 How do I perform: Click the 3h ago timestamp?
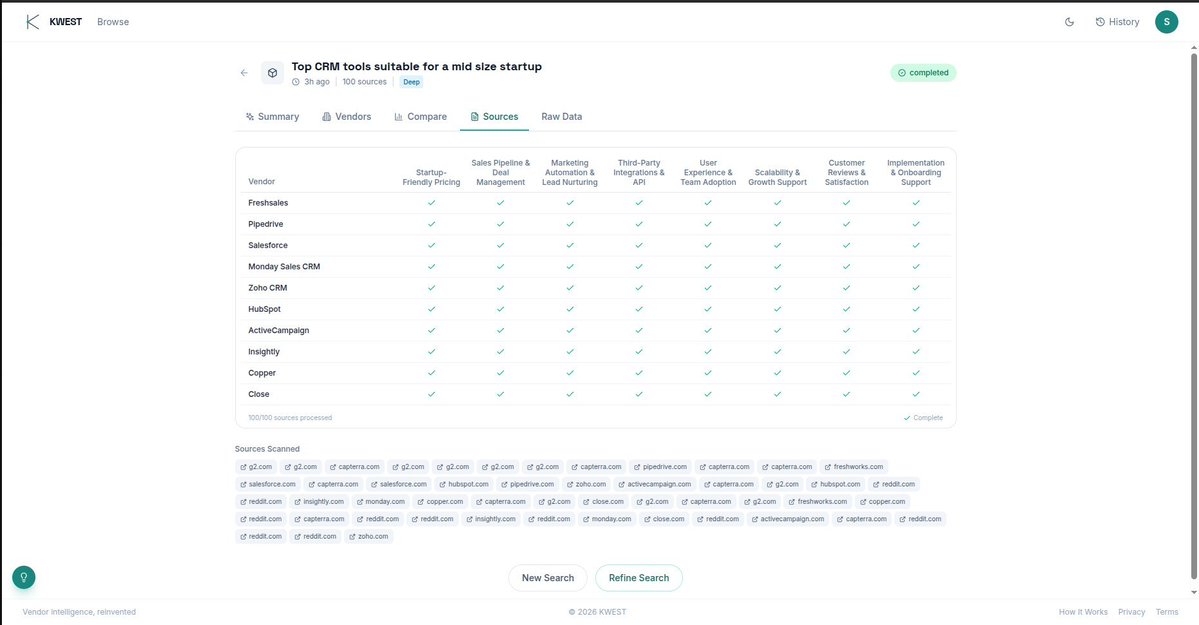(311, 82)
